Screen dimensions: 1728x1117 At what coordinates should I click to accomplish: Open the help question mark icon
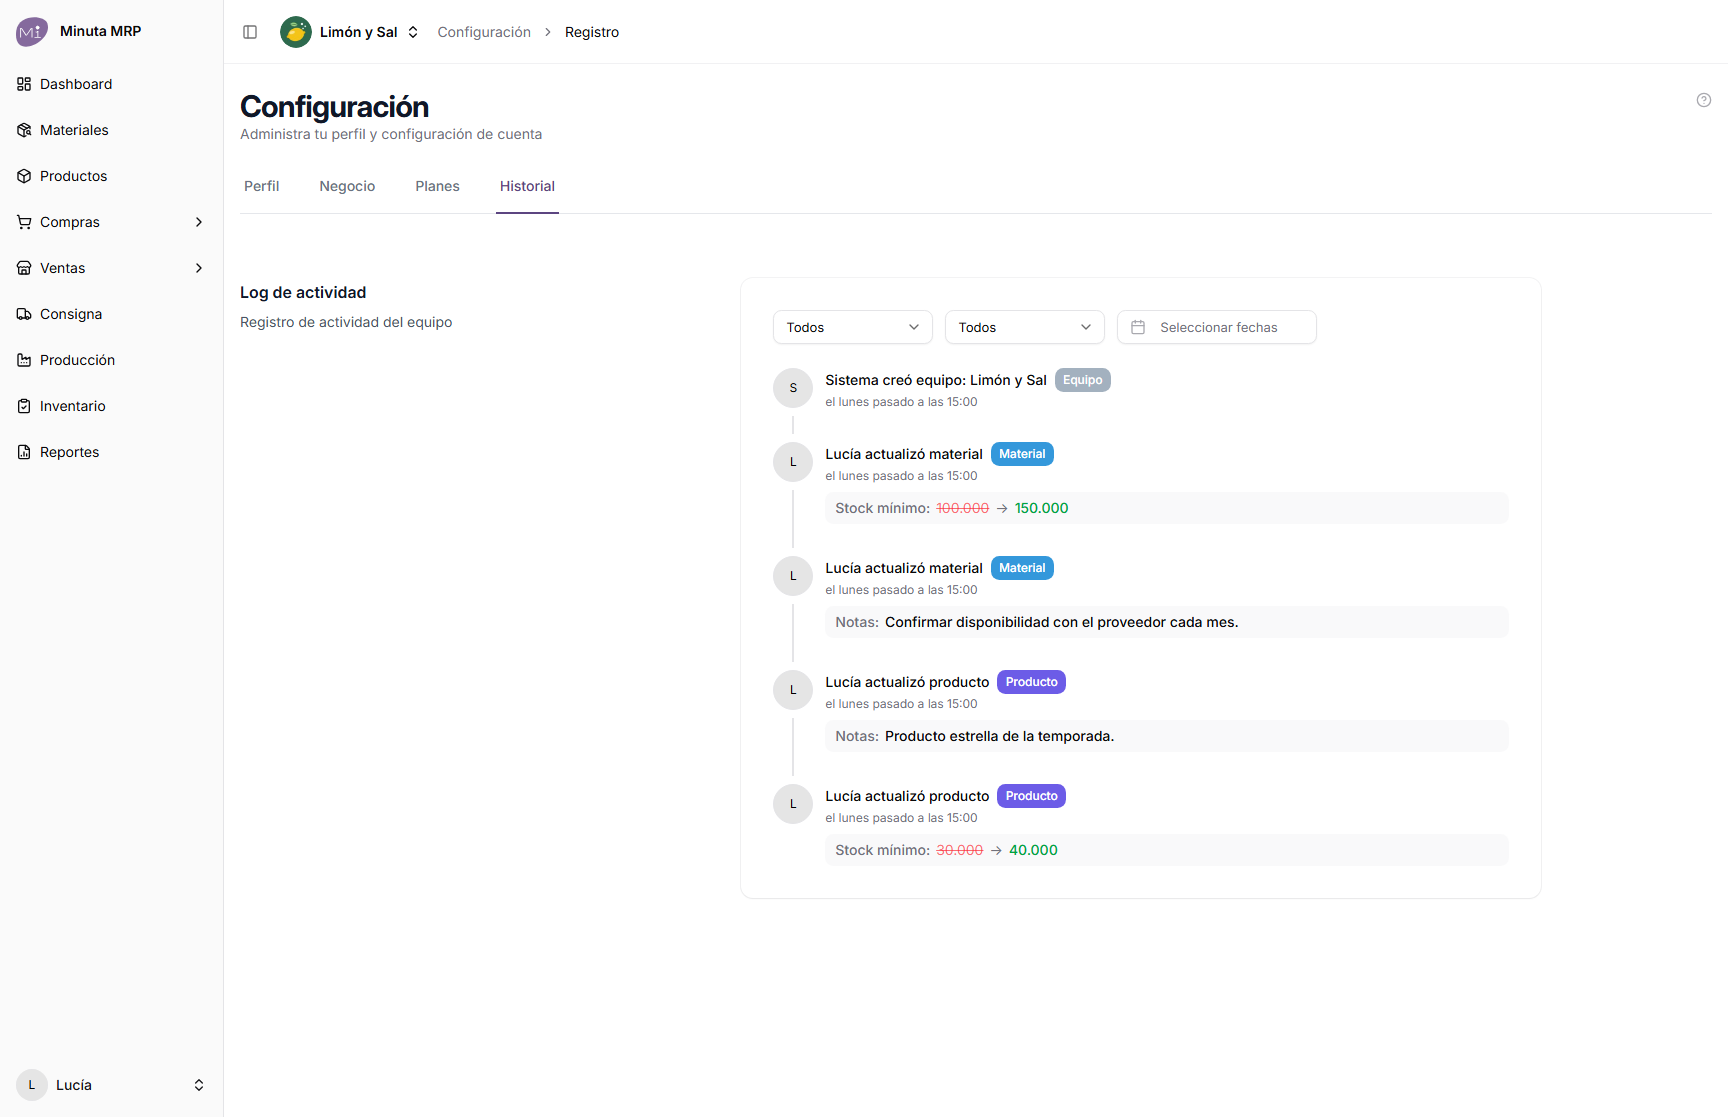coord(1704,100)
